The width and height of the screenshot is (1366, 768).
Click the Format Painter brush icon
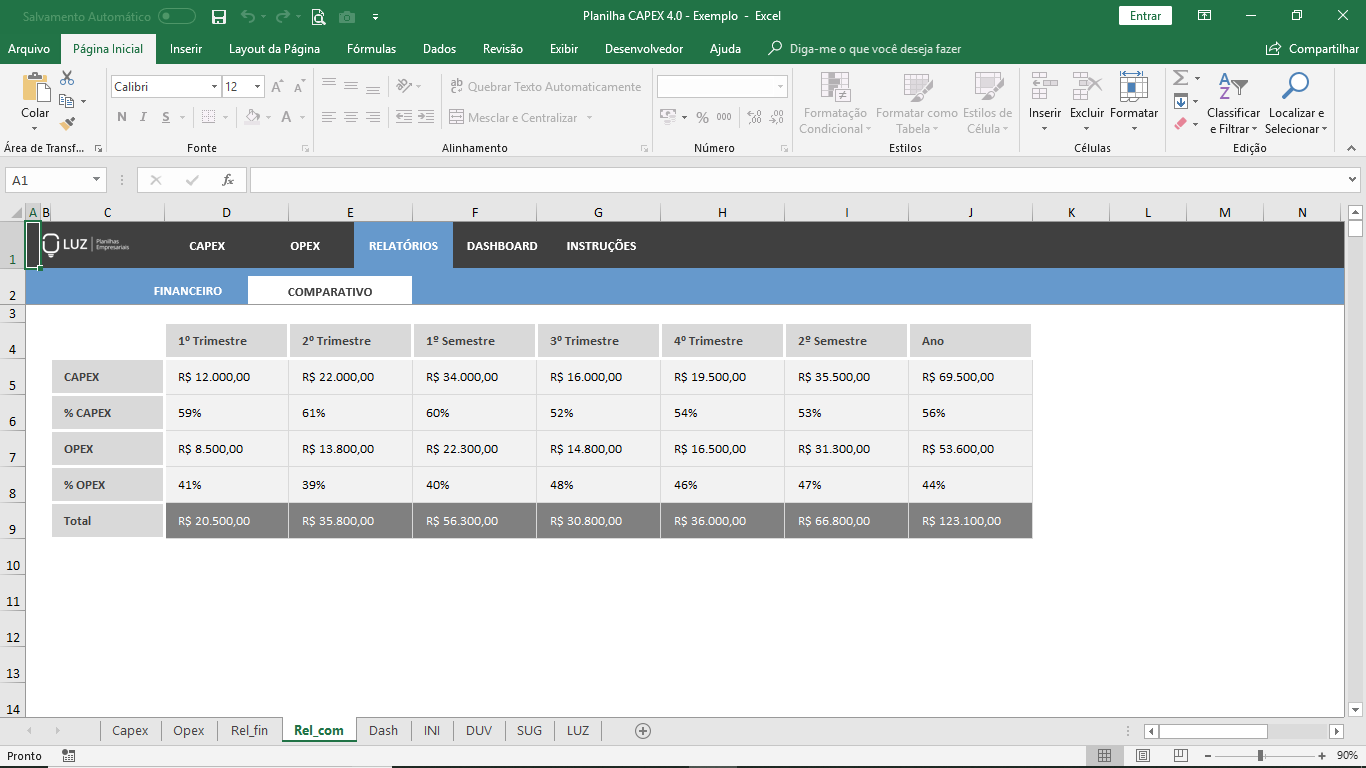pos(67,124)
